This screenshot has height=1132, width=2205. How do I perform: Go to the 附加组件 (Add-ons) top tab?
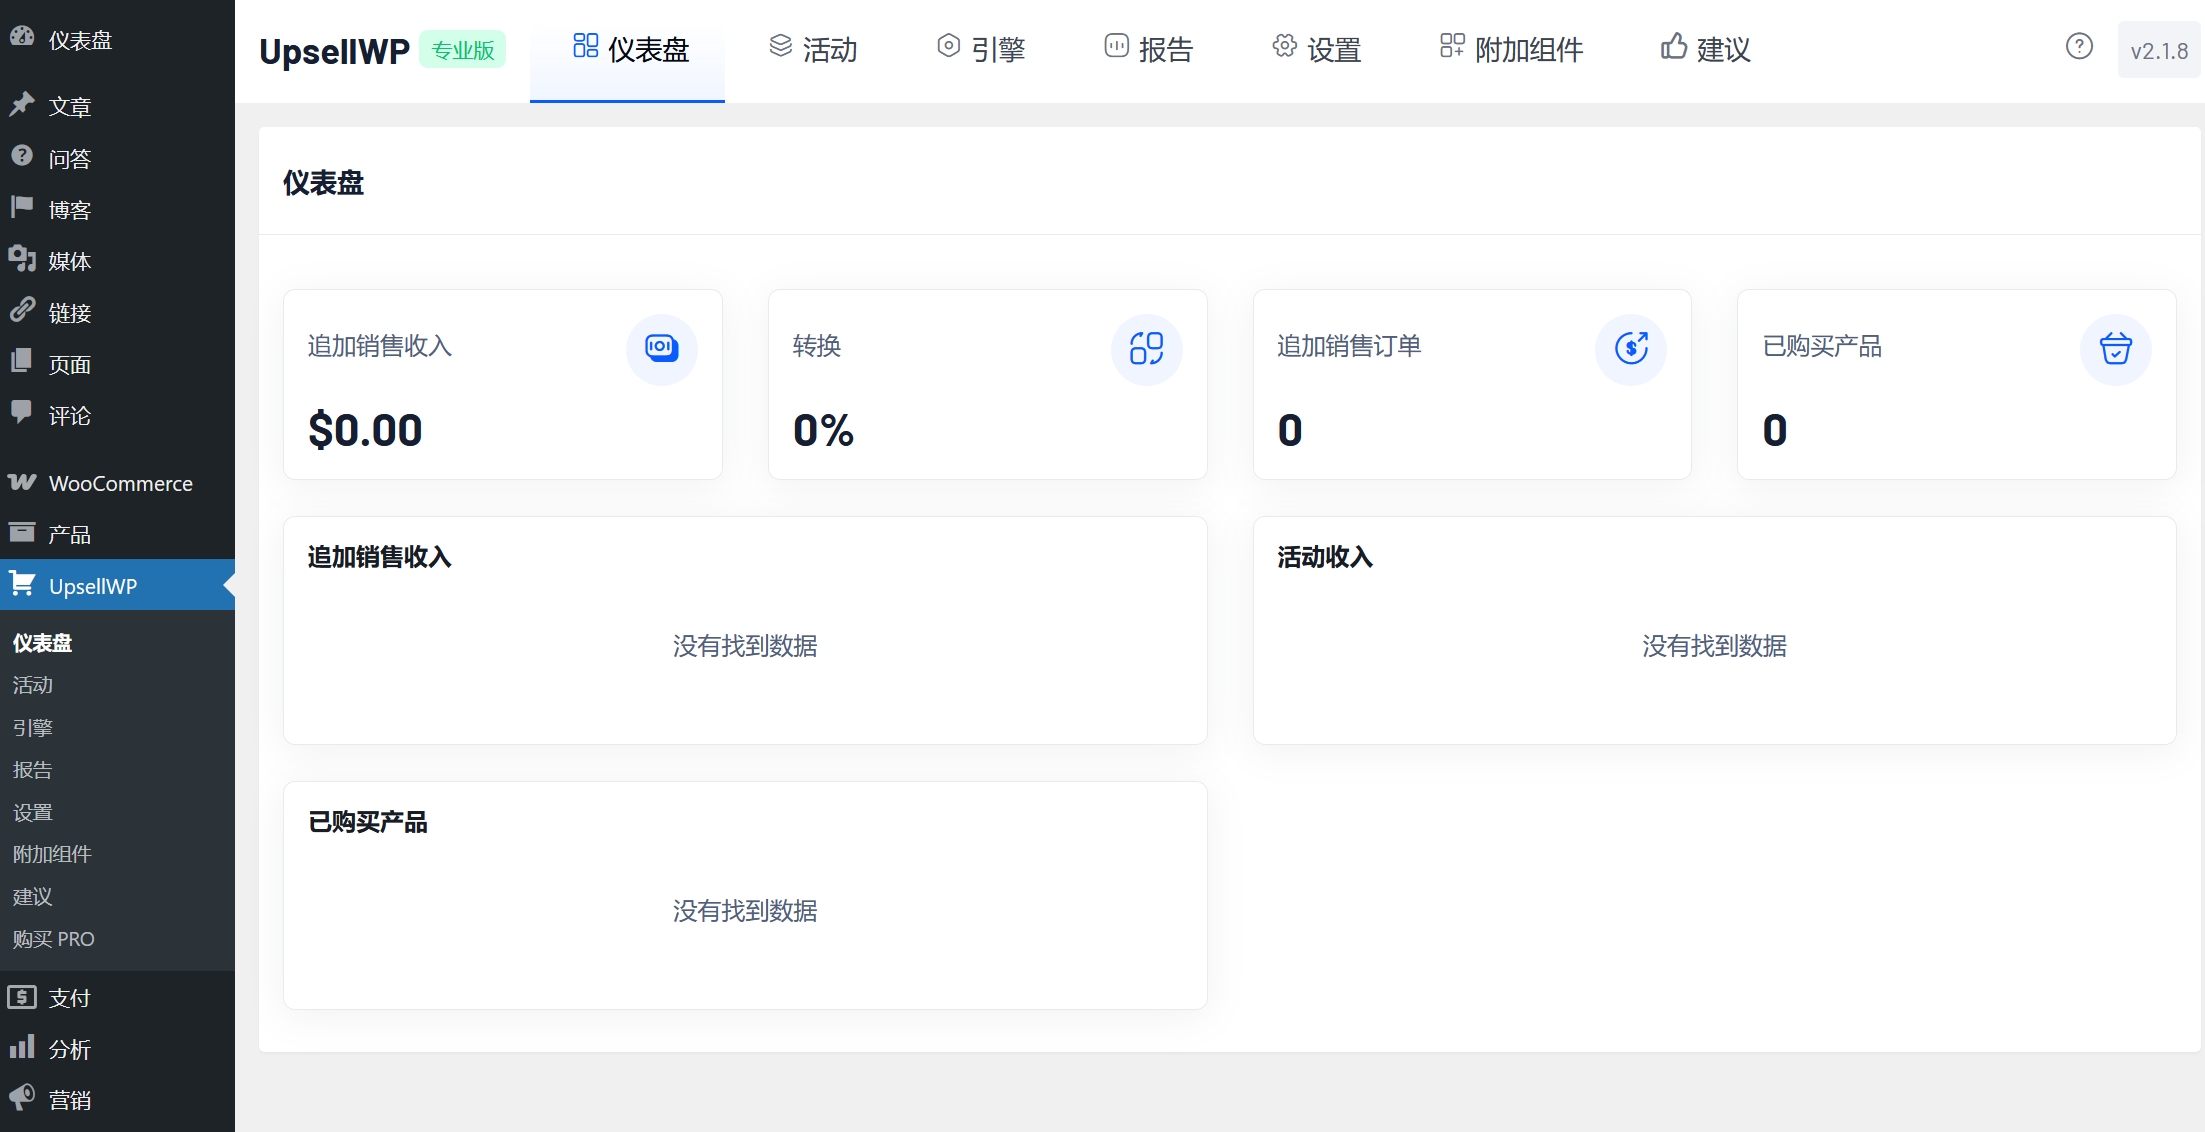tap(1511, 49)
